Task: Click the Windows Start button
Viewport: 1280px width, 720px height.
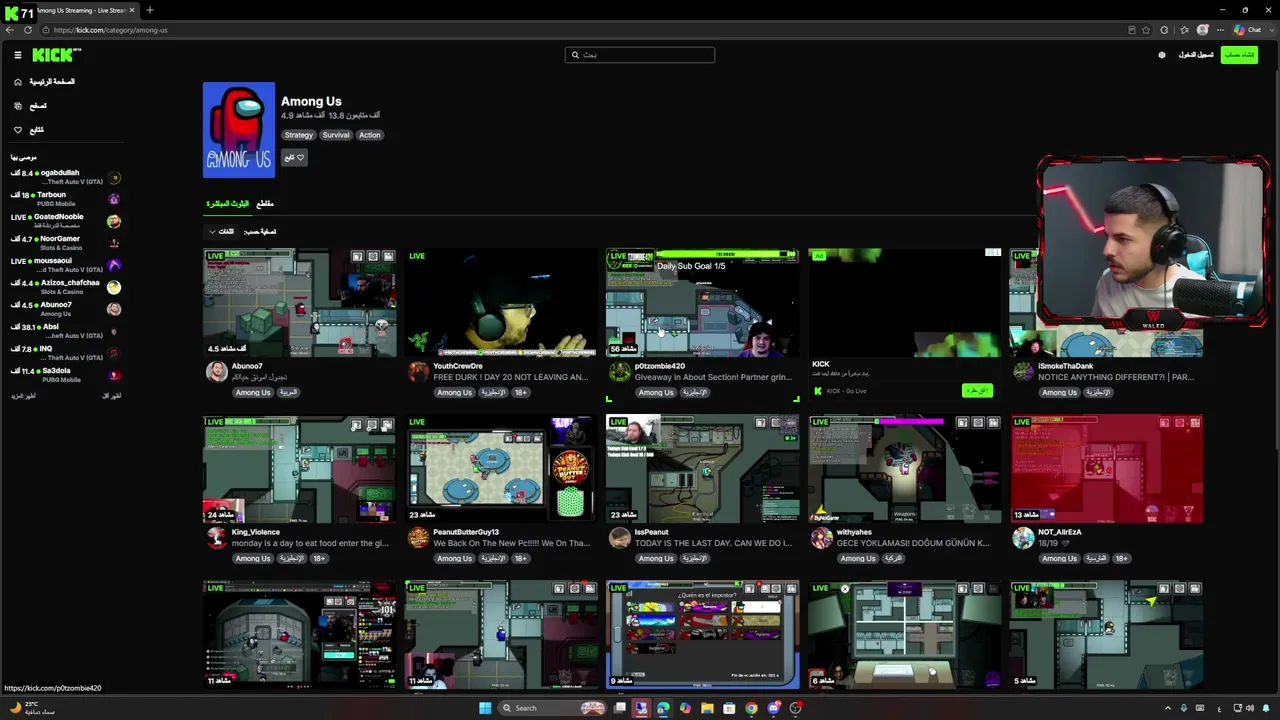Action: [485, 708]
